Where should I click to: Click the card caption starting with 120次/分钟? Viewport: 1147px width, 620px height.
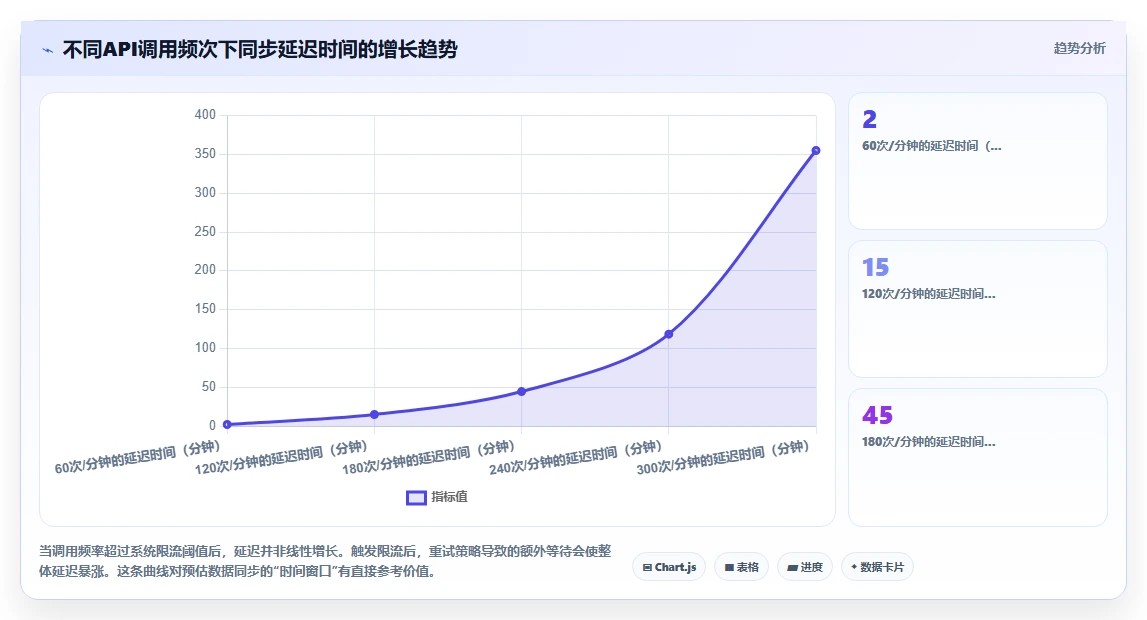(928, 294)
